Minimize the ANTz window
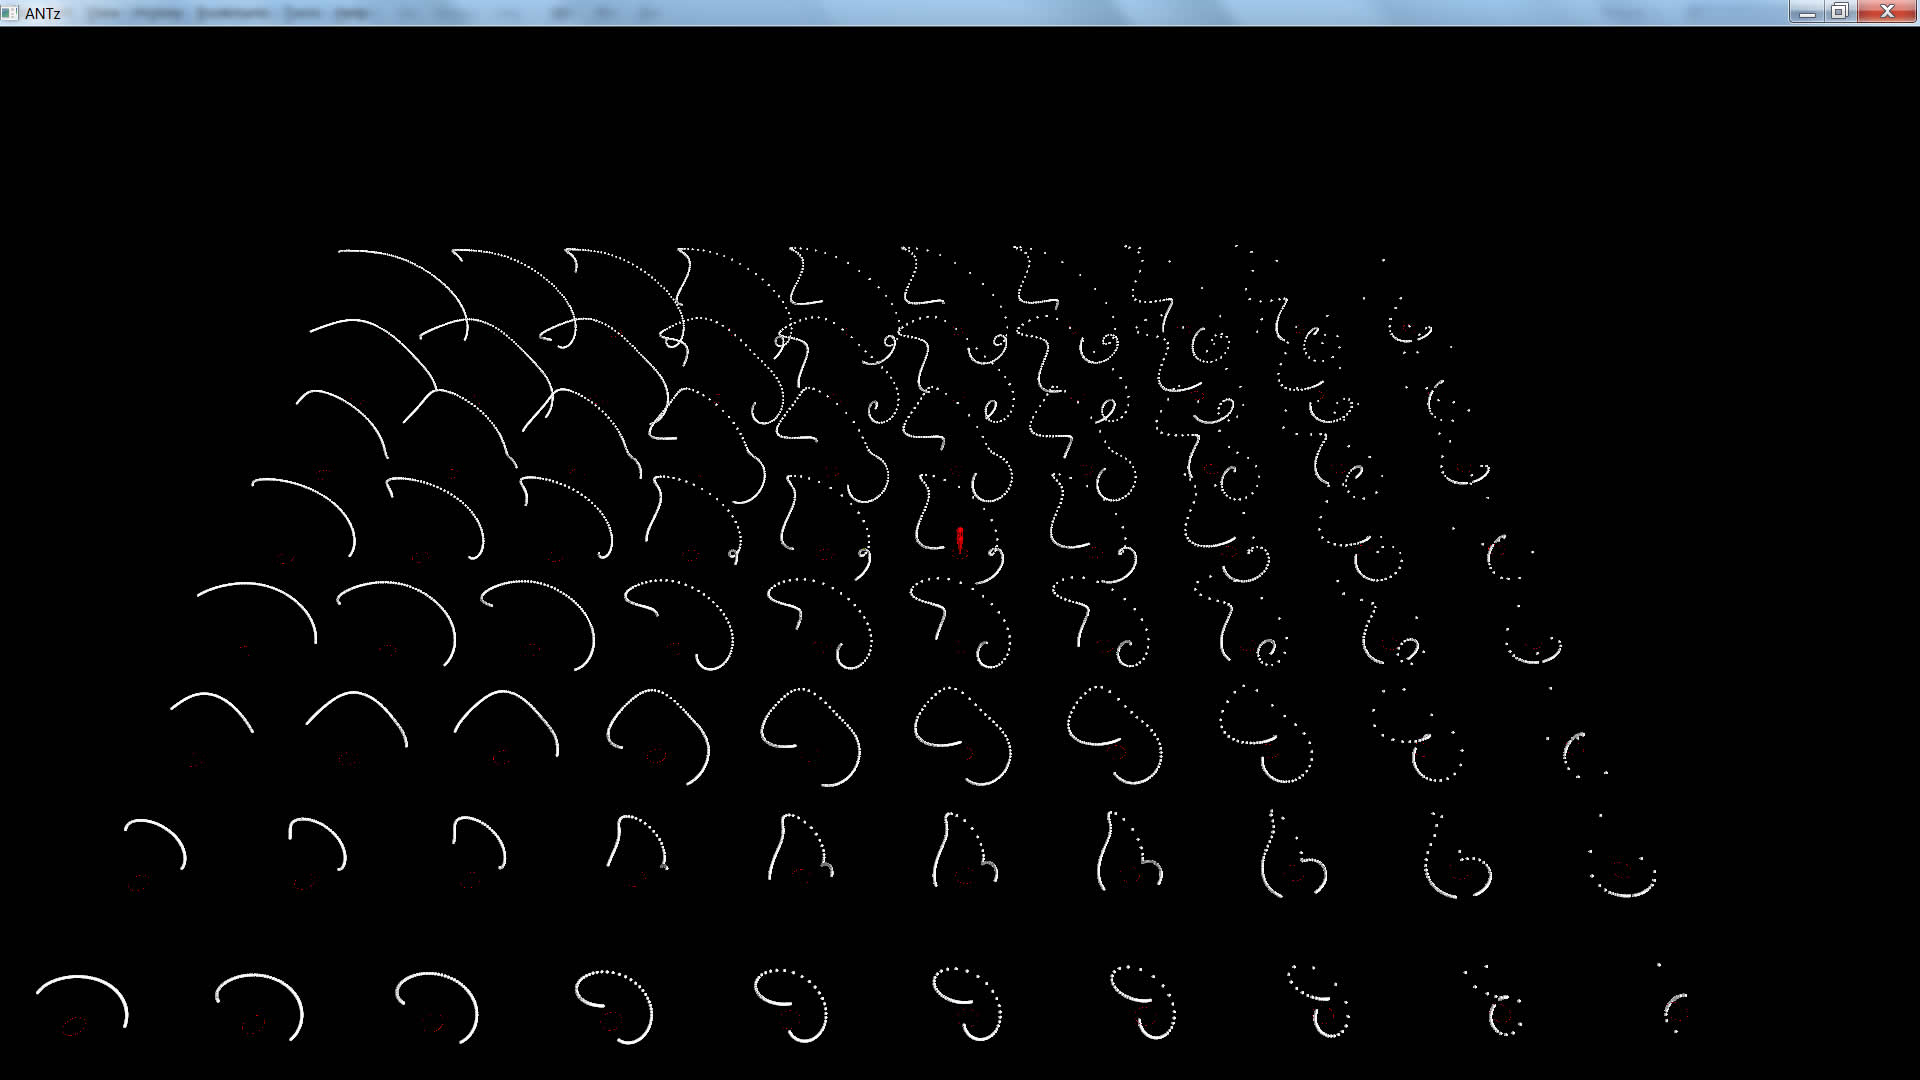This screenshot has width=1920, height=1080. tap(1807, 12)
